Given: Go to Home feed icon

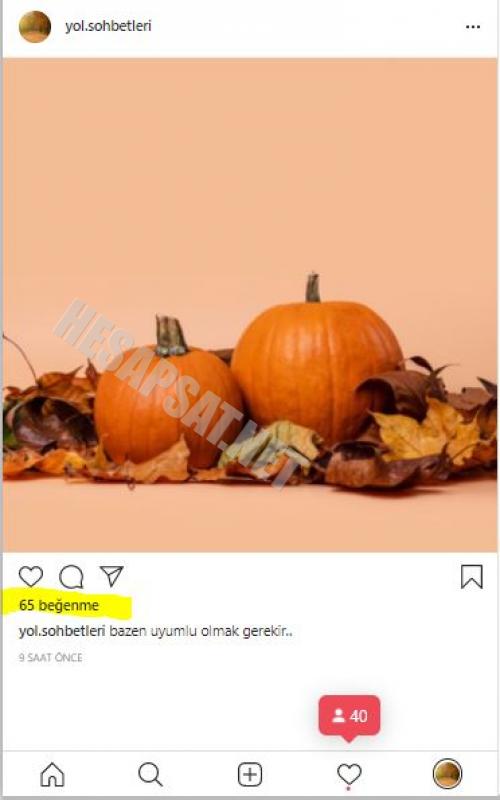Looking at the screenshot, I should click(x=53, y=774).
